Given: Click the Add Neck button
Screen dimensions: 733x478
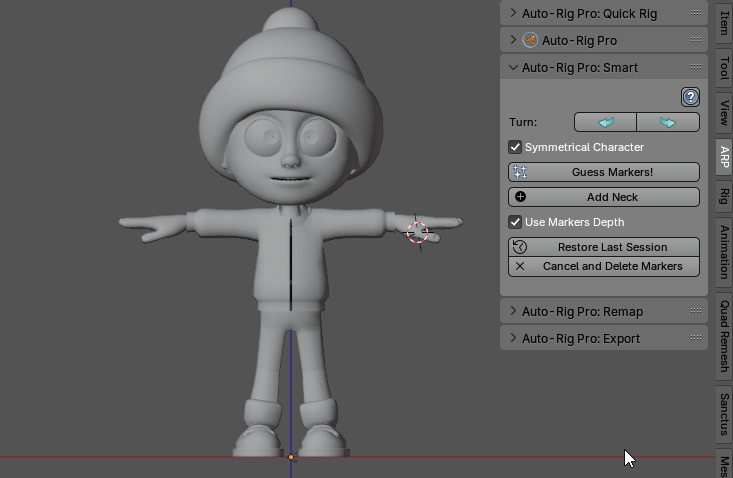Looking at the screenshot, I should 604,197.
